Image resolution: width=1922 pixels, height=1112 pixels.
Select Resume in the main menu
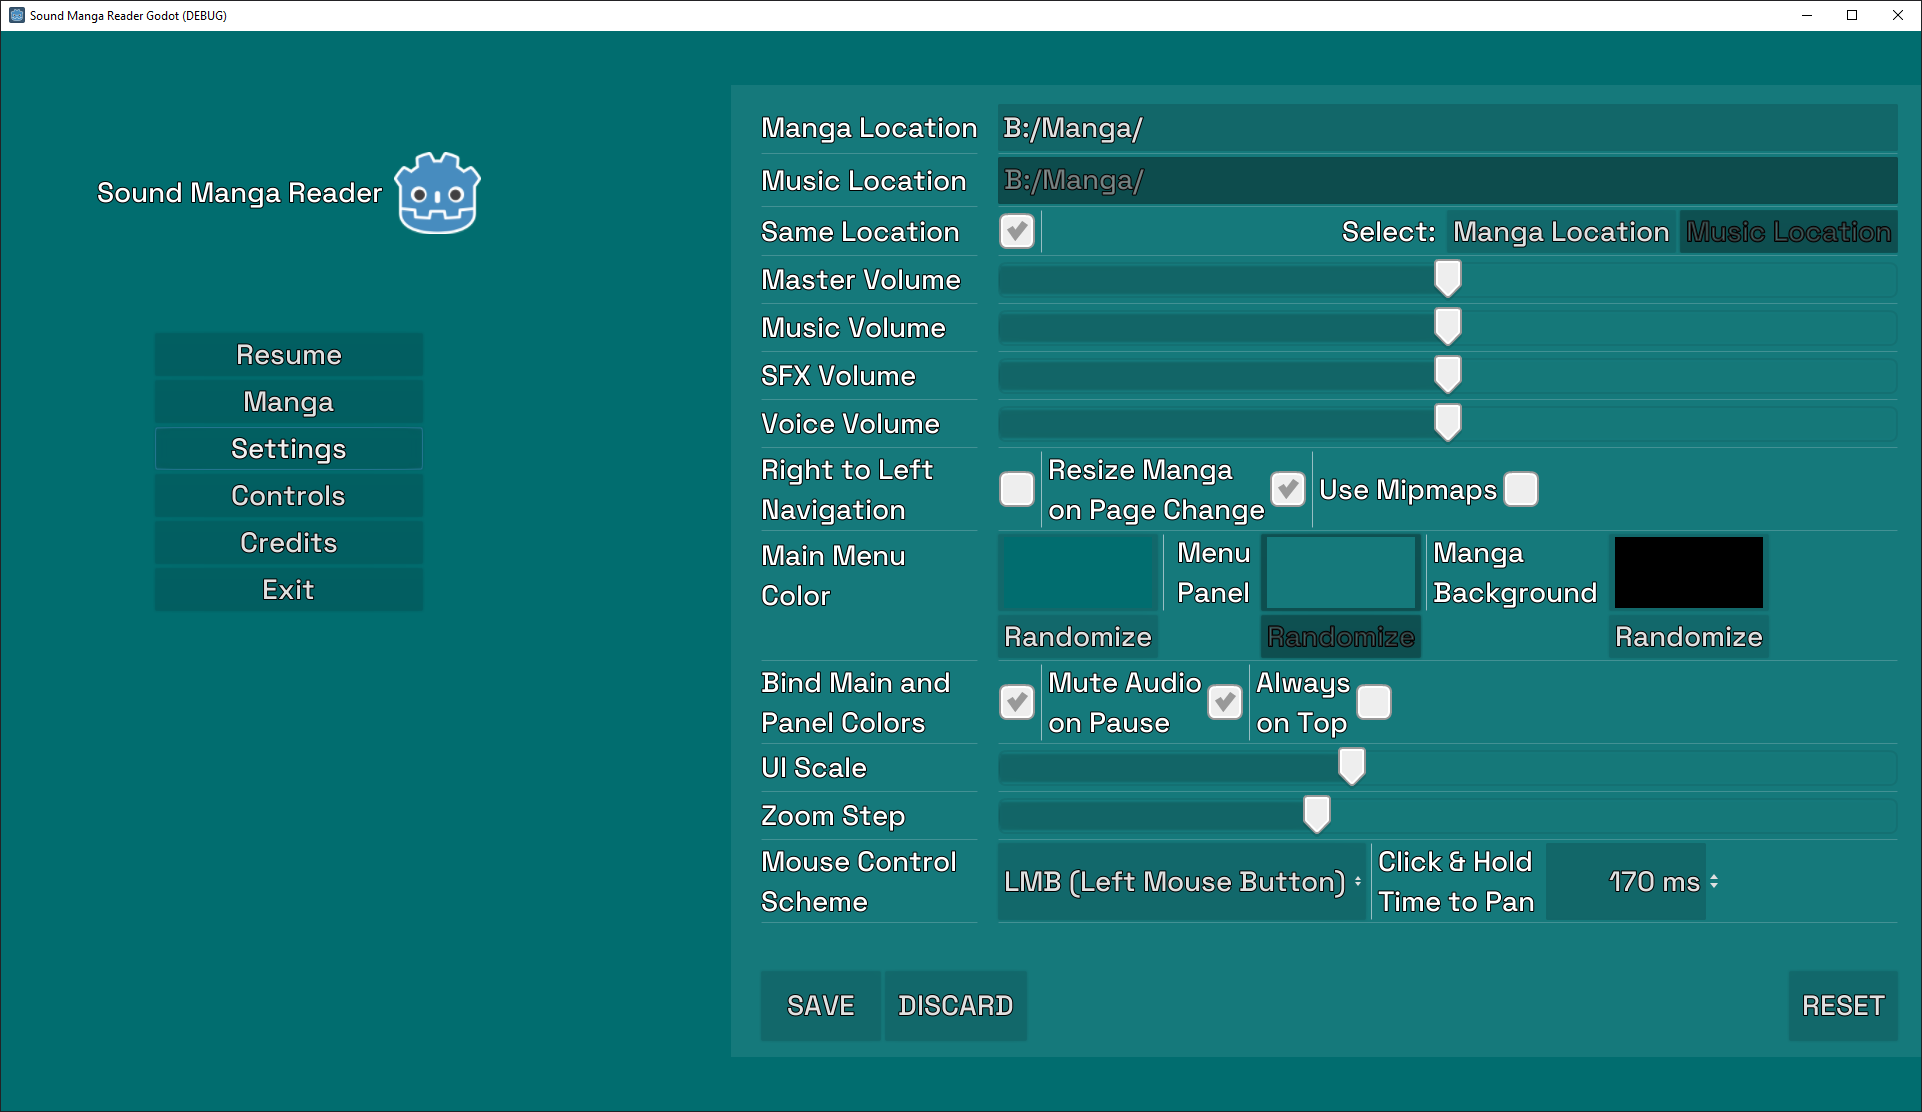(x=289, y=355)
